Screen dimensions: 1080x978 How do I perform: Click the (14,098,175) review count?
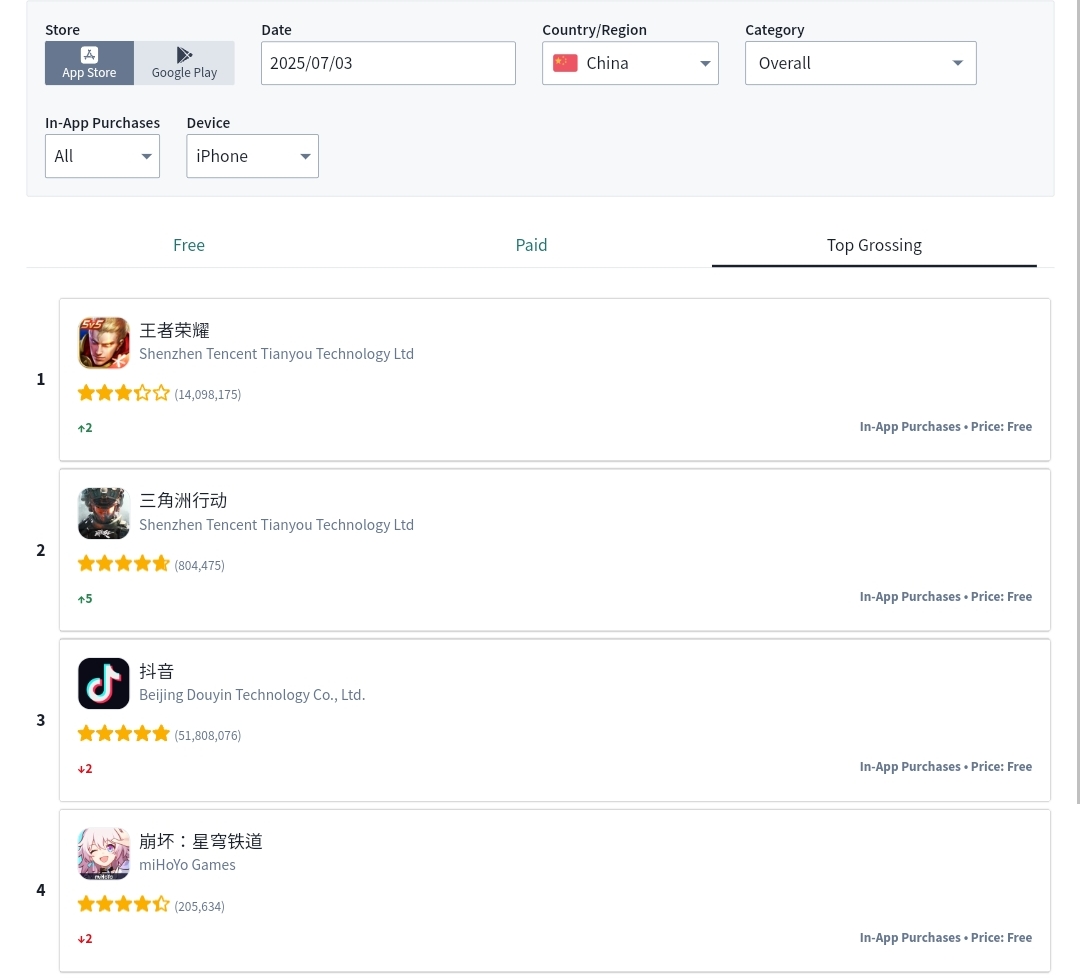[x=207, y=394]
